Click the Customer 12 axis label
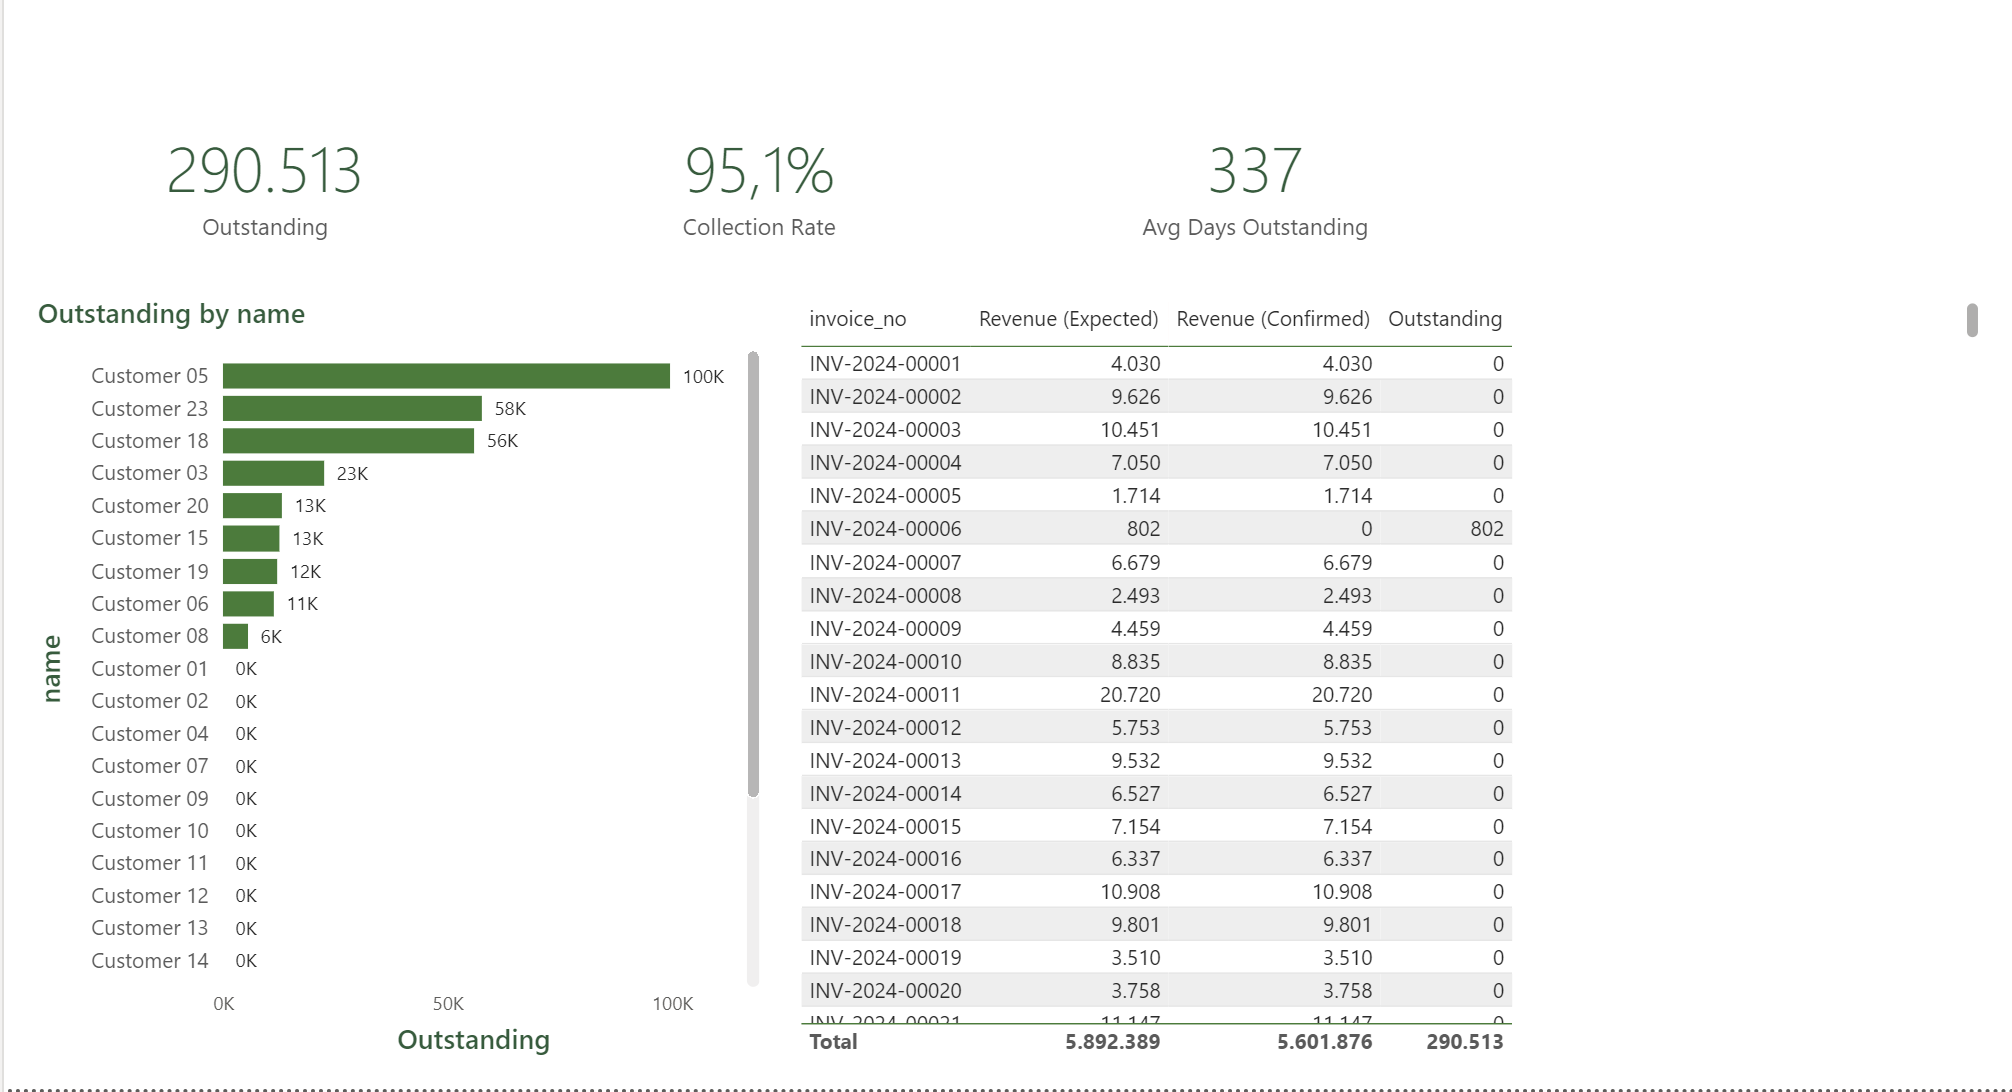Viewport: 2012px width, 1092px height. coord(150,896)
